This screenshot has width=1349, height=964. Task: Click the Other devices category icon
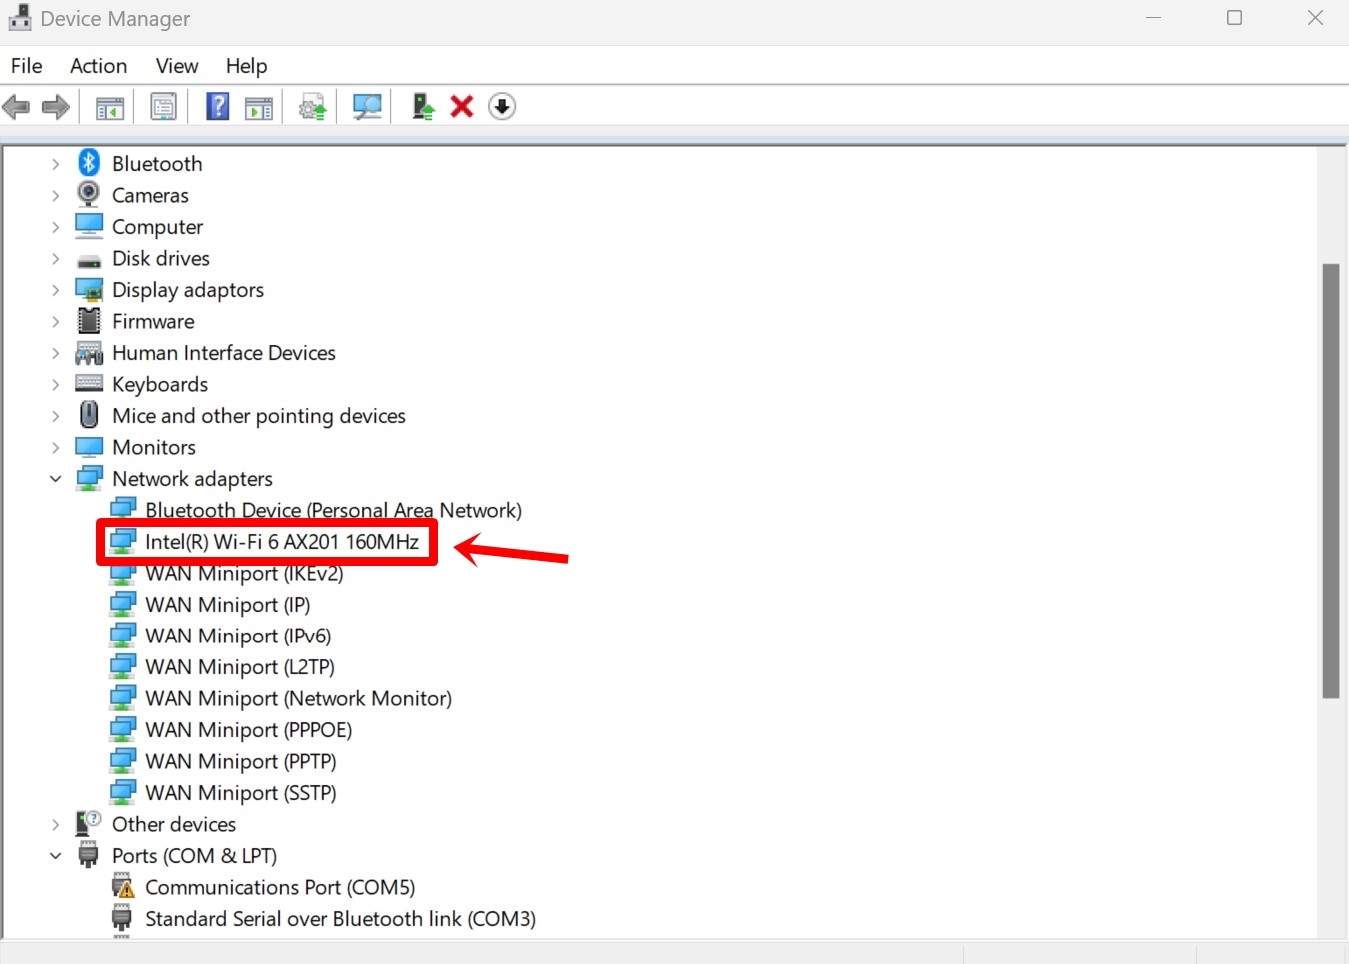(89, 824)
